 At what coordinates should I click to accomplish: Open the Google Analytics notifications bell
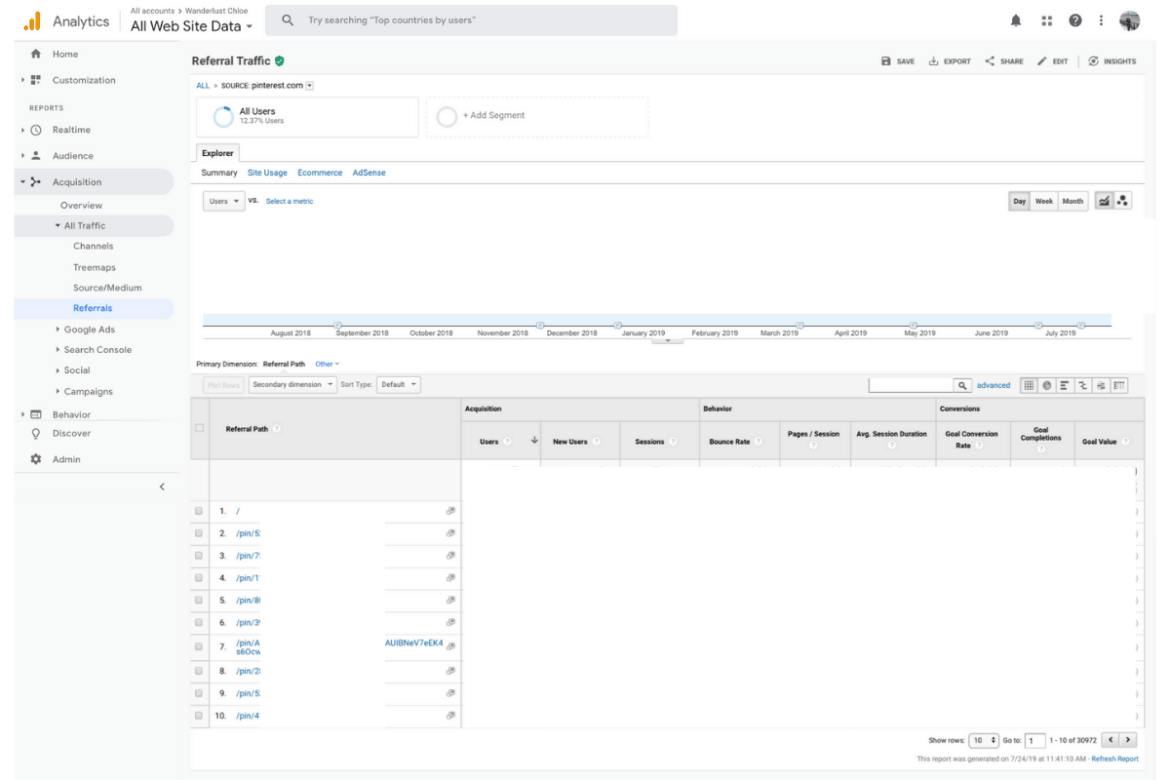[x=1016, y=19]
